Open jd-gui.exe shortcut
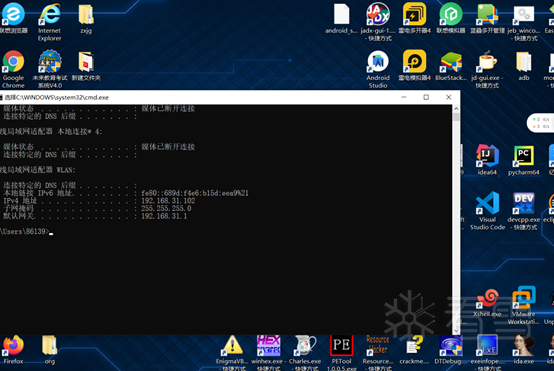 pyautogui.click(x=487, y=69)
